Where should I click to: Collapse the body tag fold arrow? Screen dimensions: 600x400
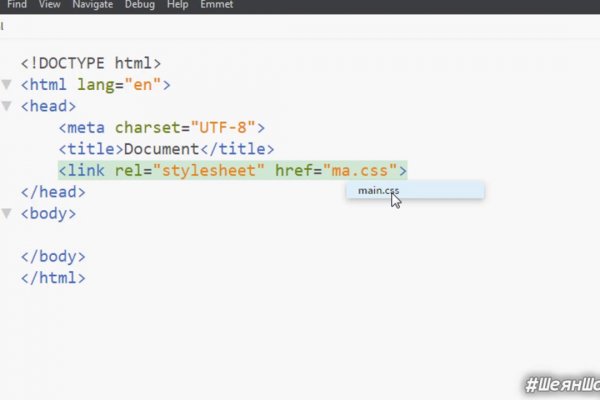(x=7, y=213)
